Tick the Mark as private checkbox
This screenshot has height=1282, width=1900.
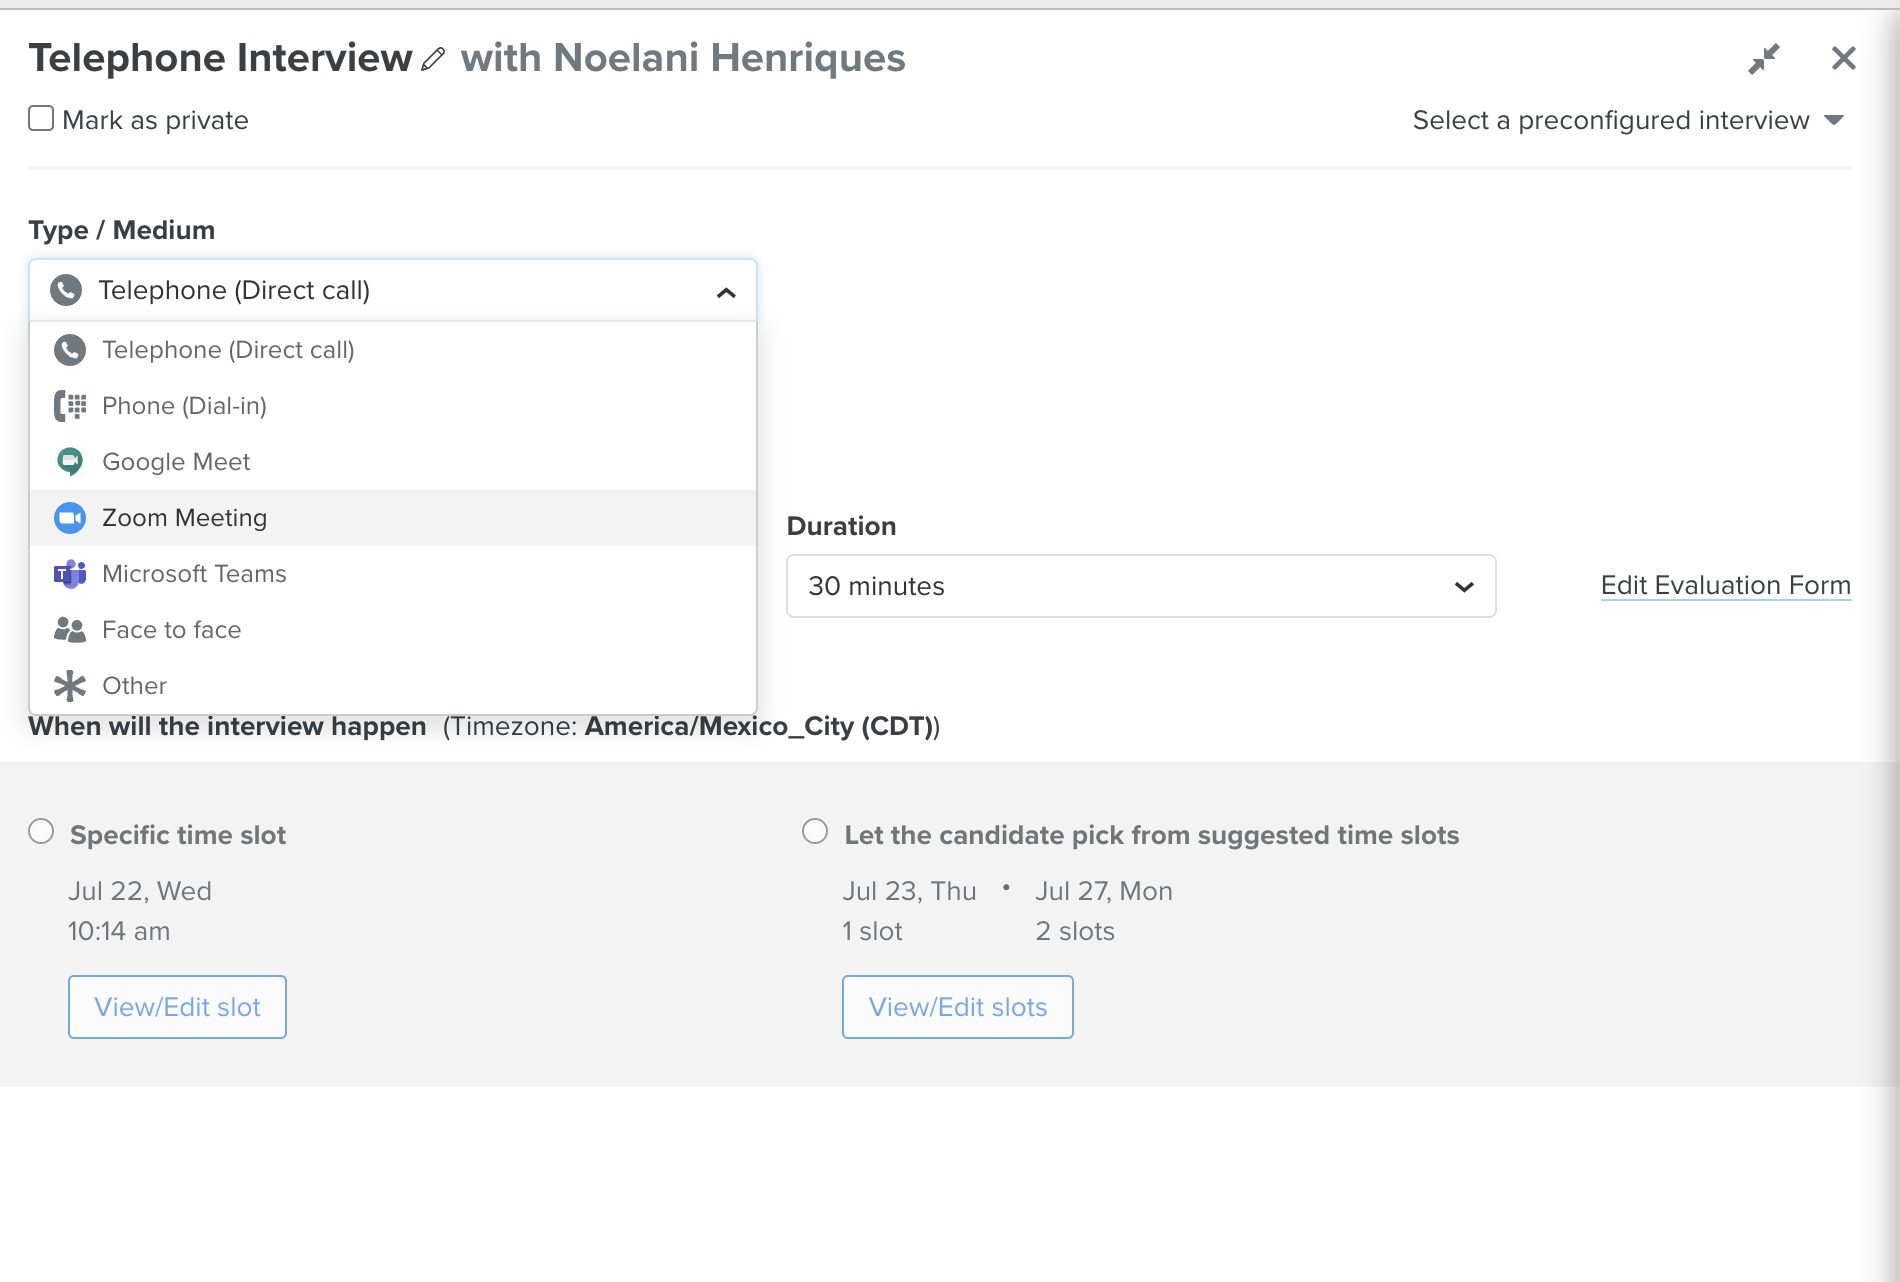click(41, 118)
